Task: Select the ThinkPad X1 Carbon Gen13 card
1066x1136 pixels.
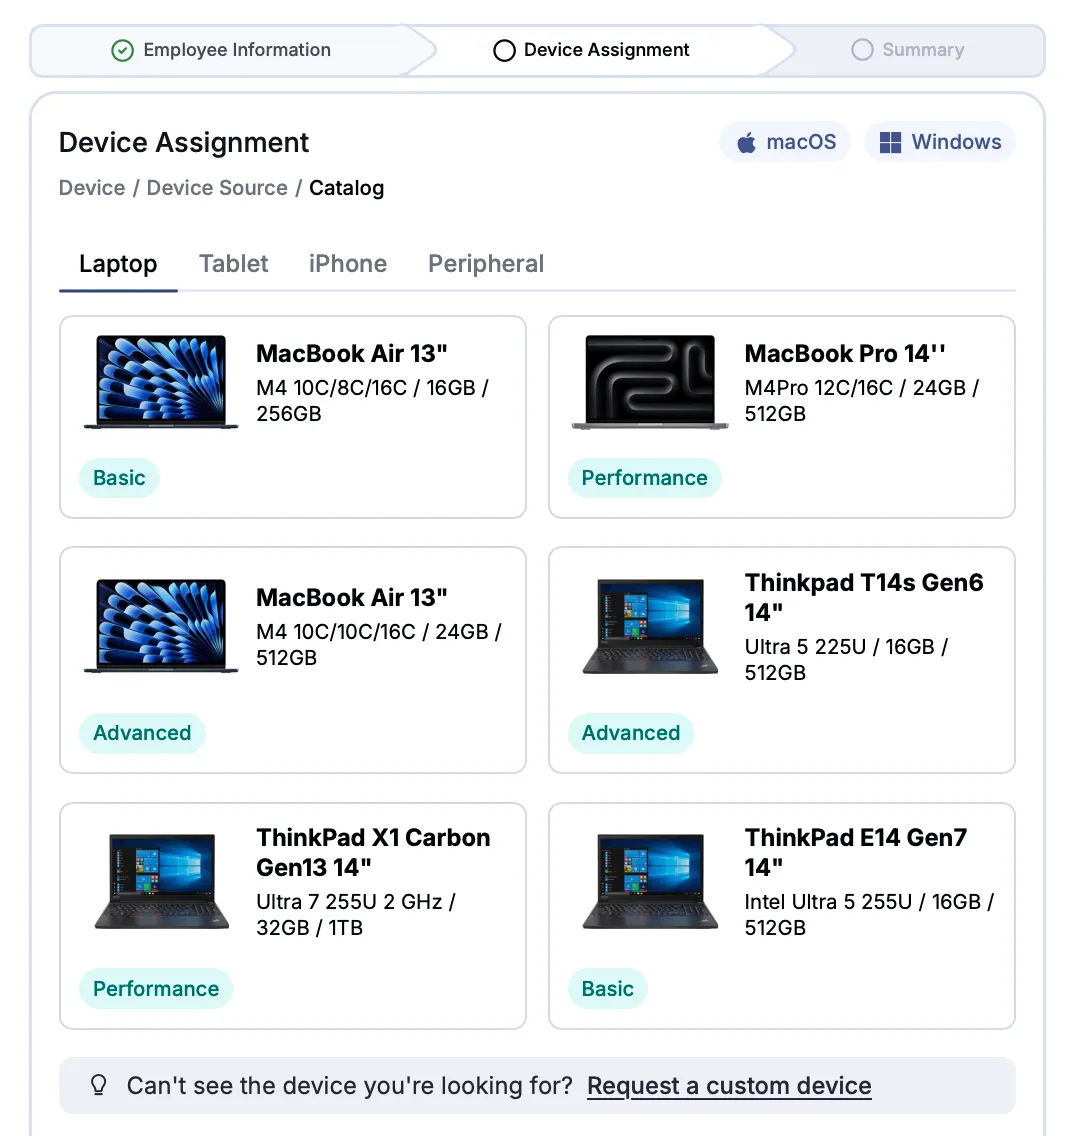Action: pyautogui.click(x=292, y=916)
